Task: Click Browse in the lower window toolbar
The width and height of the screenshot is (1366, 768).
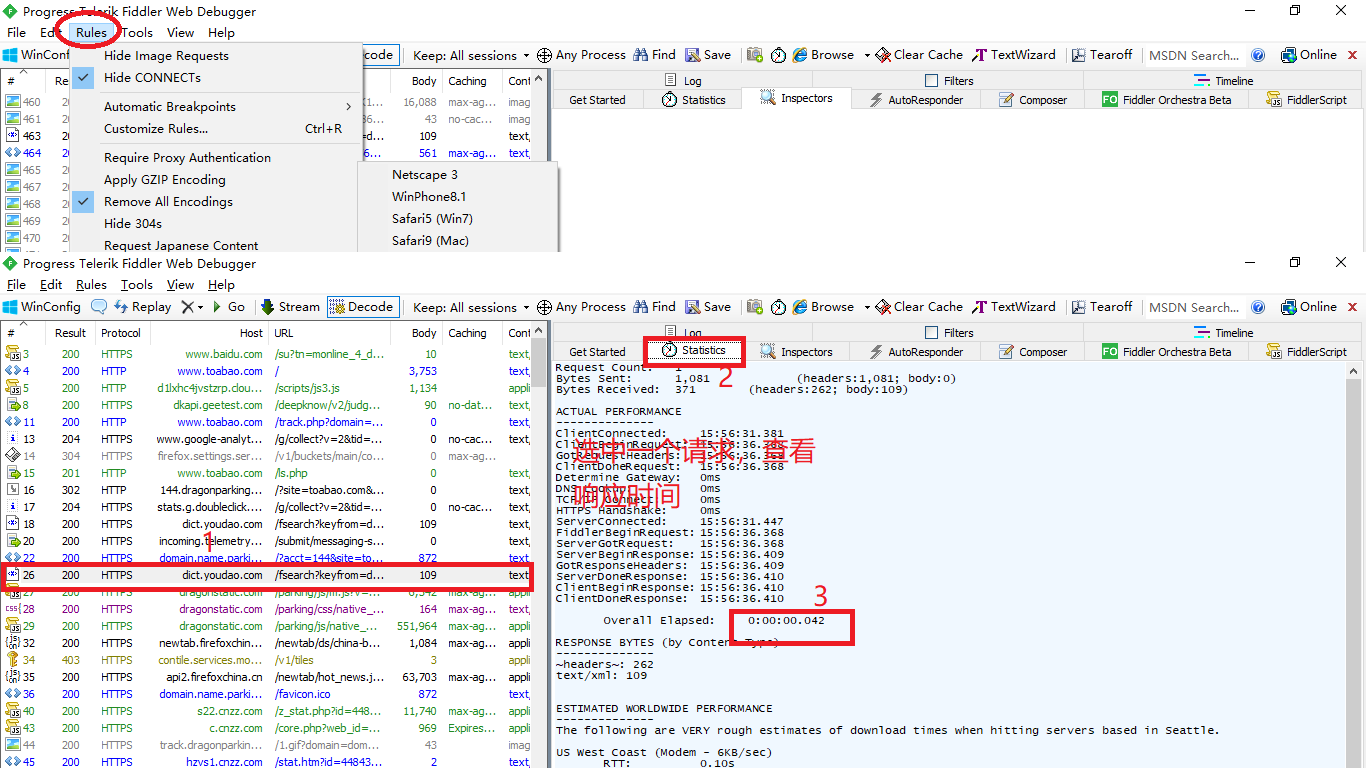Action: [823, 307]
